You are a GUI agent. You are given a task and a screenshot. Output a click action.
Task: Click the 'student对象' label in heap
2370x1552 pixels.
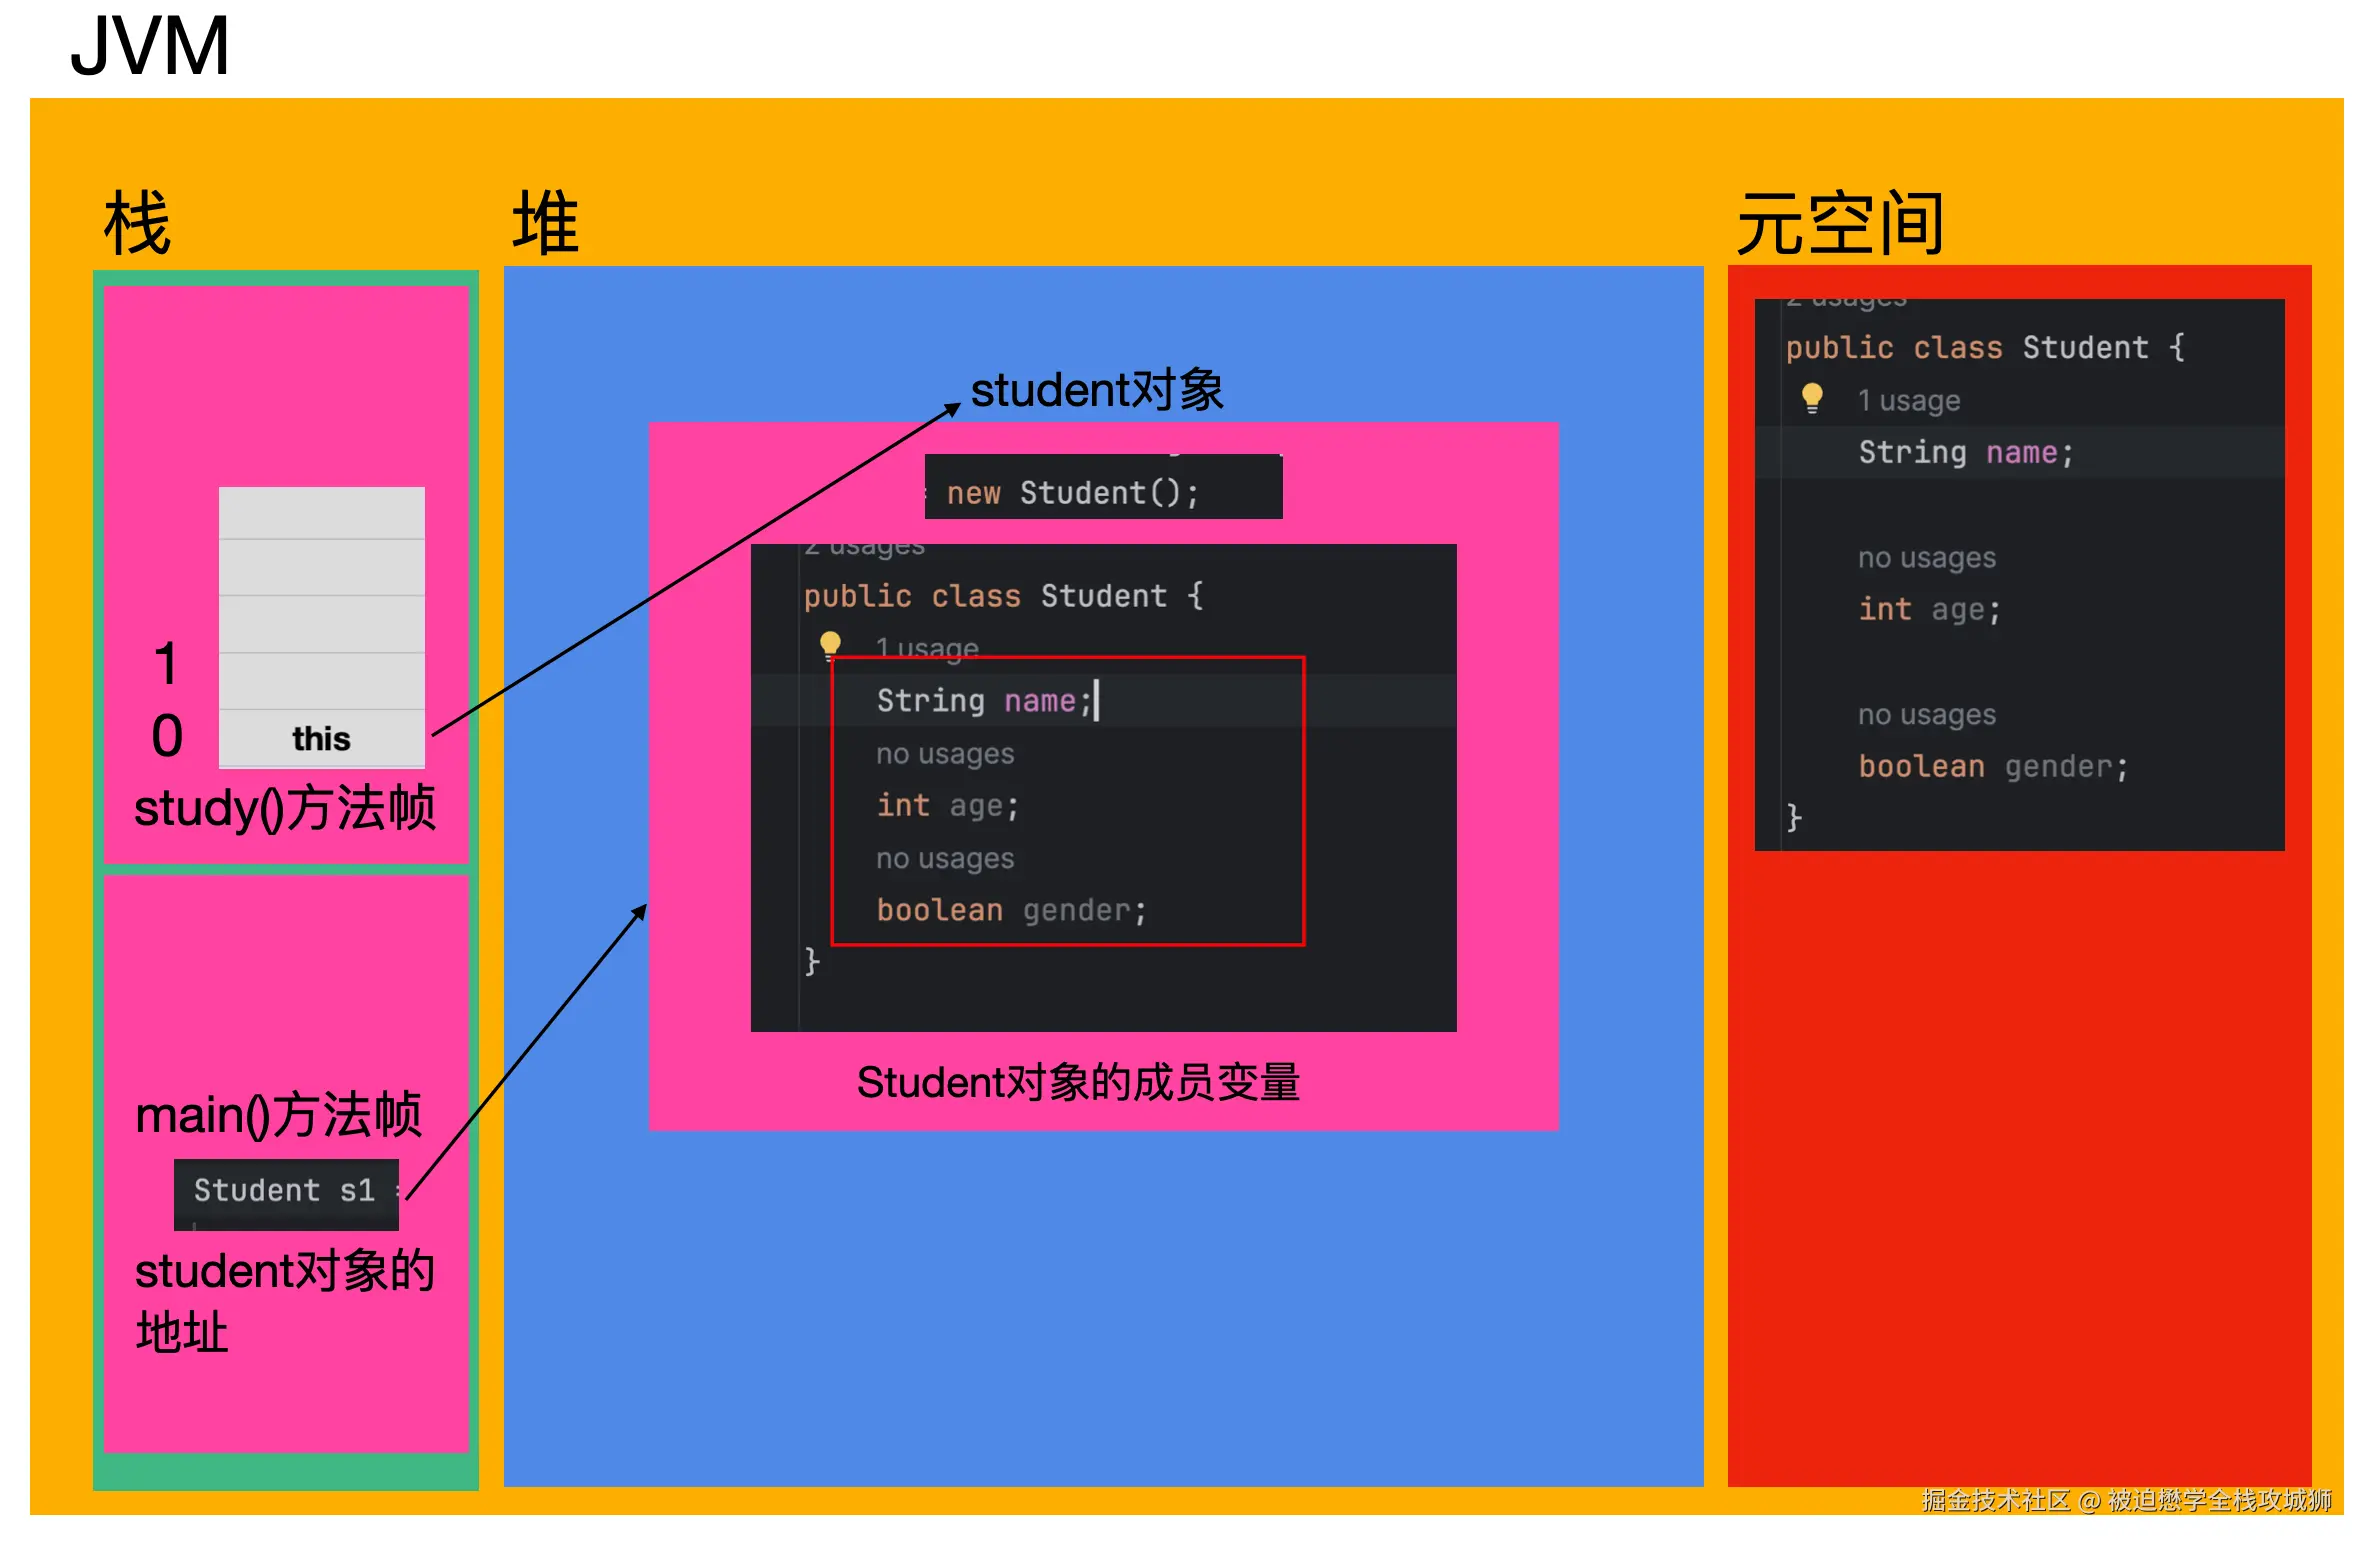(1097, 389)
